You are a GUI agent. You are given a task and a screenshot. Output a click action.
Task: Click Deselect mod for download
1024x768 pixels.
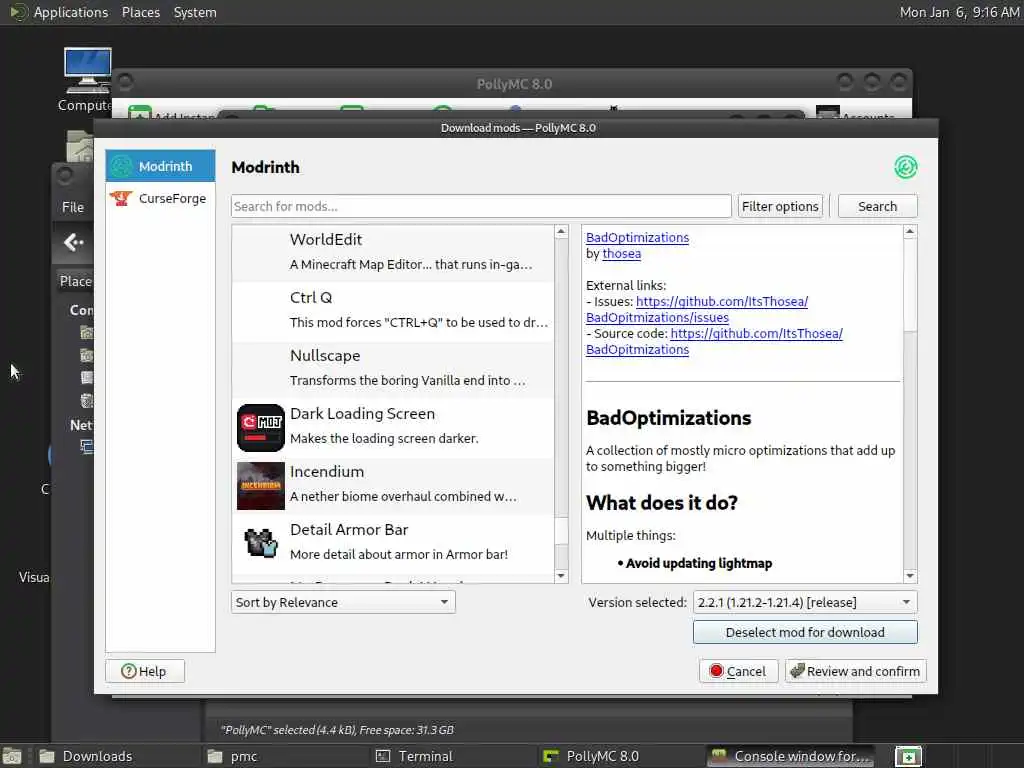point(805,632)
